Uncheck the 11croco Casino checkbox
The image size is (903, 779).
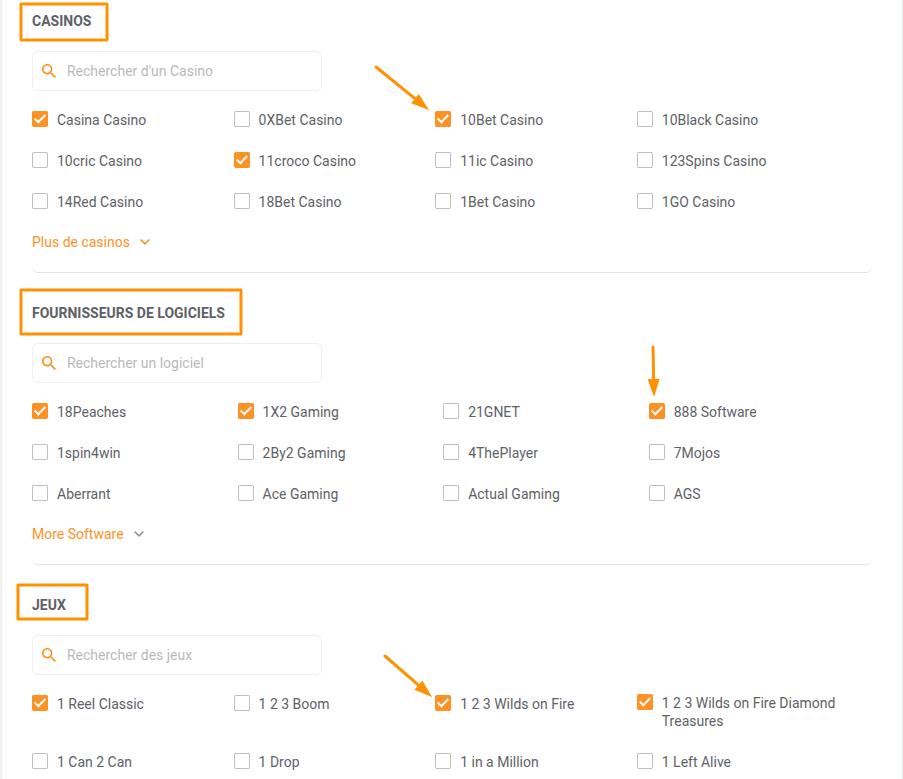click(x=242, y=160)
